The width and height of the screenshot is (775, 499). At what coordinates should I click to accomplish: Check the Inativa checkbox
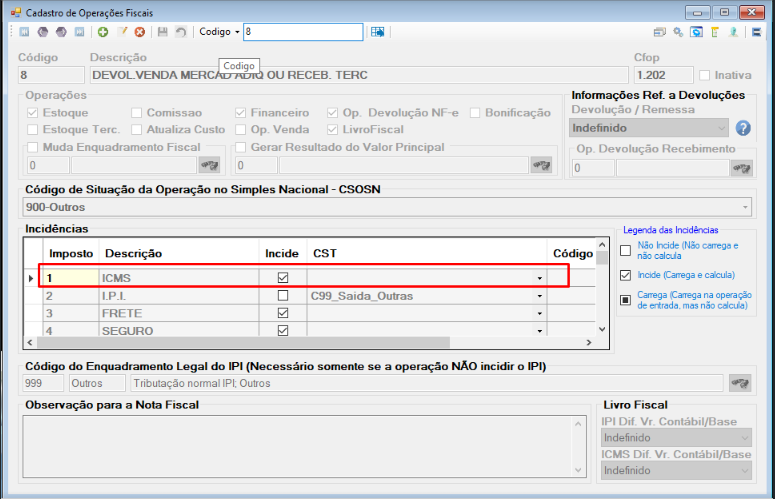[705, 75]
